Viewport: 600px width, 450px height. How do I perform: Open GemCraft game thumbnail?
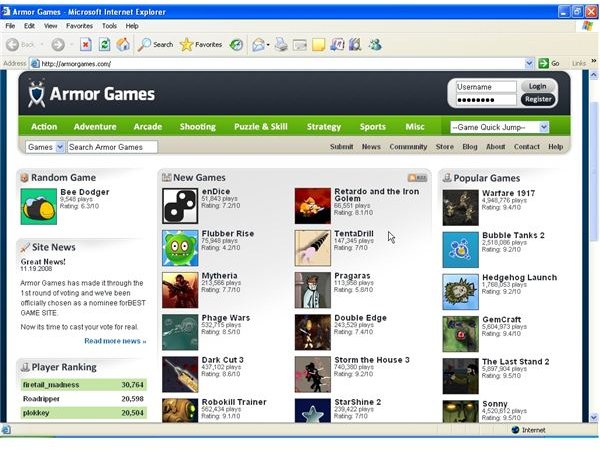[460, 334]
